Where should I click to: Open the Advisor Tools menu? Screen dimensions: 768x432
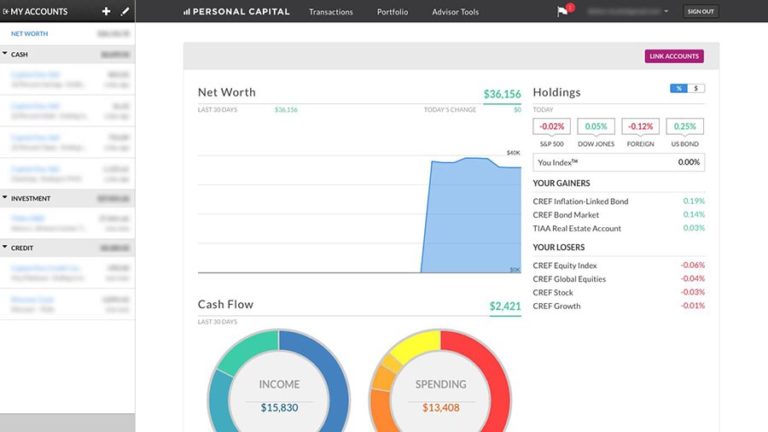tap(455, 12)
